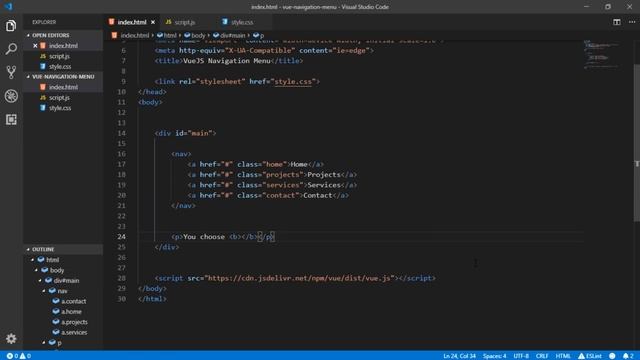Collapse the nav node in Outline

point(44,291)
